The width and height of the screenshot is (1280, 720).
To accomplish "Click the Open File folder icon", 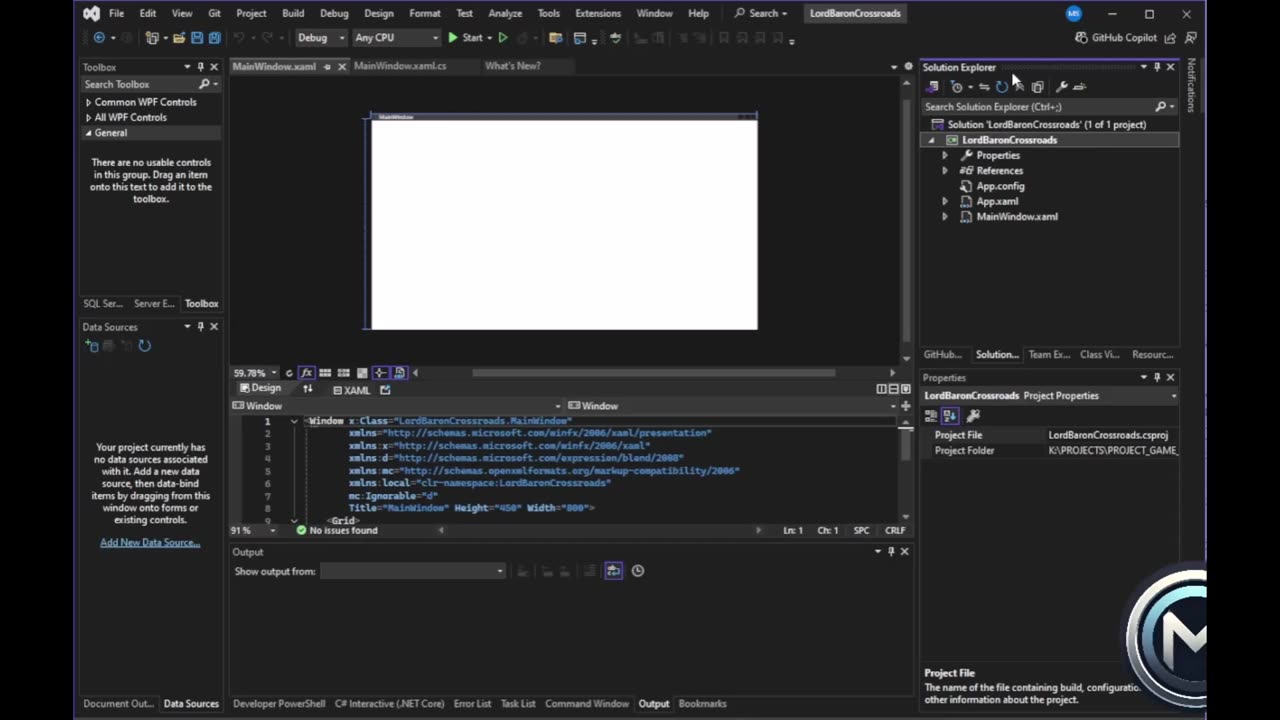I will tap(179, 38).
